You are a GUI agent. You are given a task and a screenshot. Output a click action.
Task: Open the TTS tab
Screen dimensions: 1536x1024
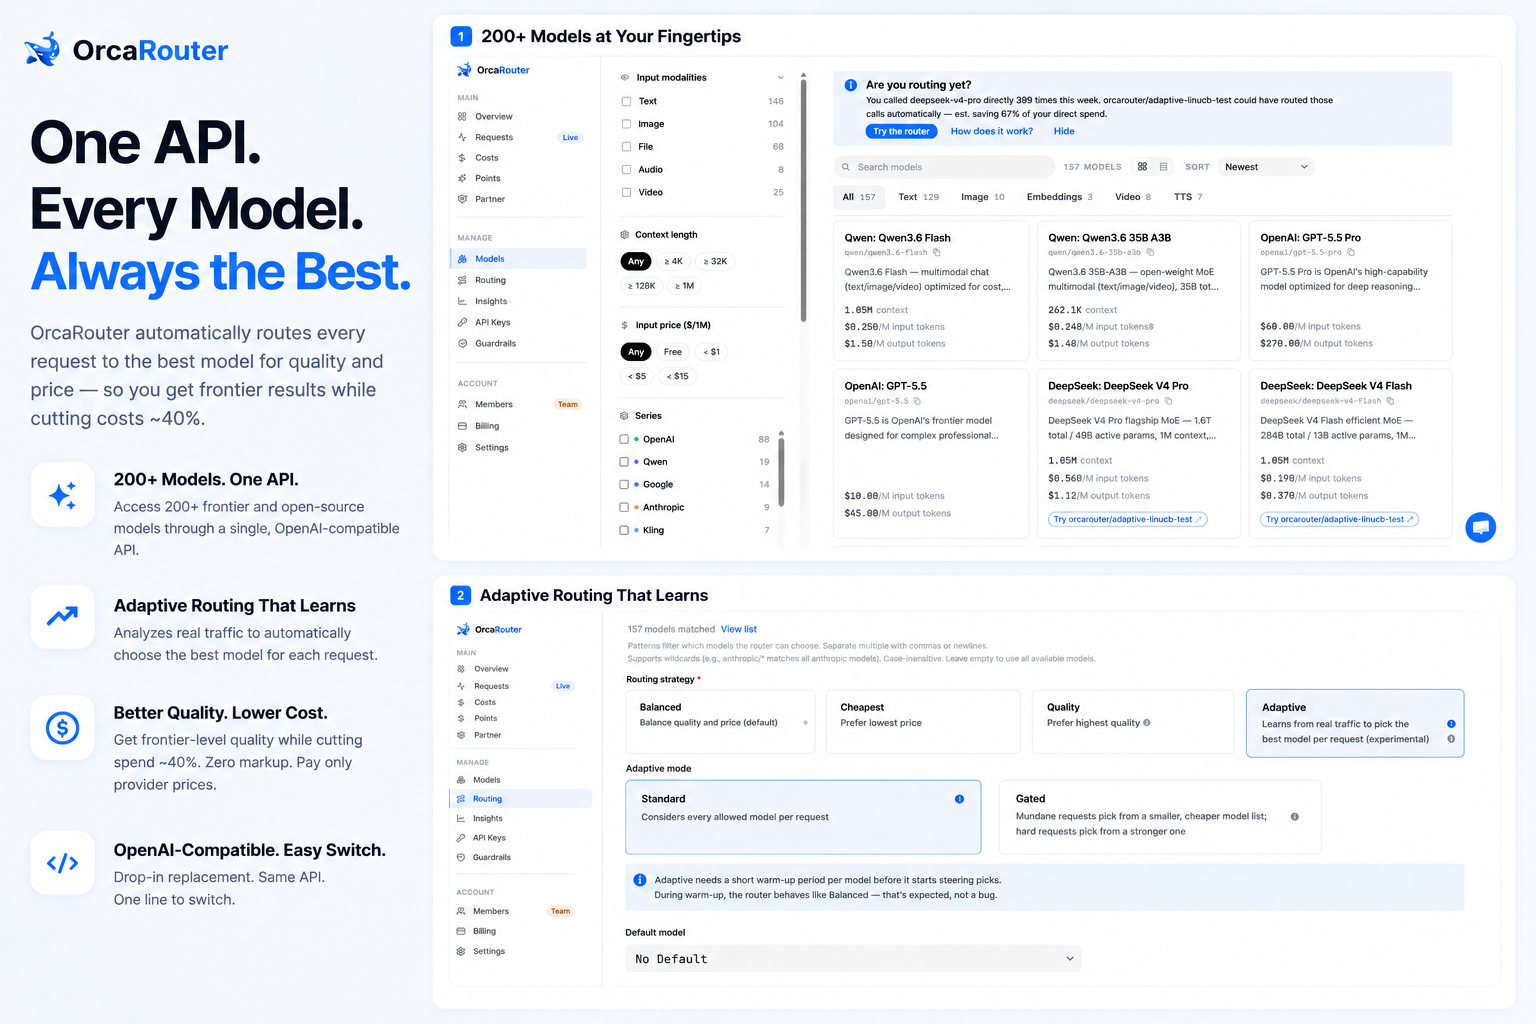click(1188, 197)
